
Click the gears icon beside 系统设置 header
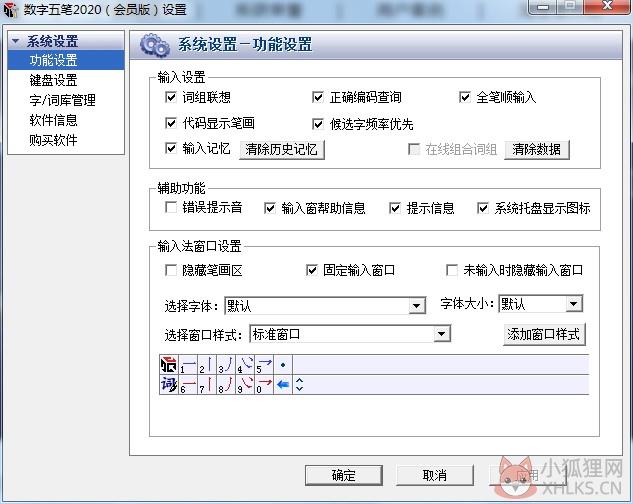click(x=155, y=45)
